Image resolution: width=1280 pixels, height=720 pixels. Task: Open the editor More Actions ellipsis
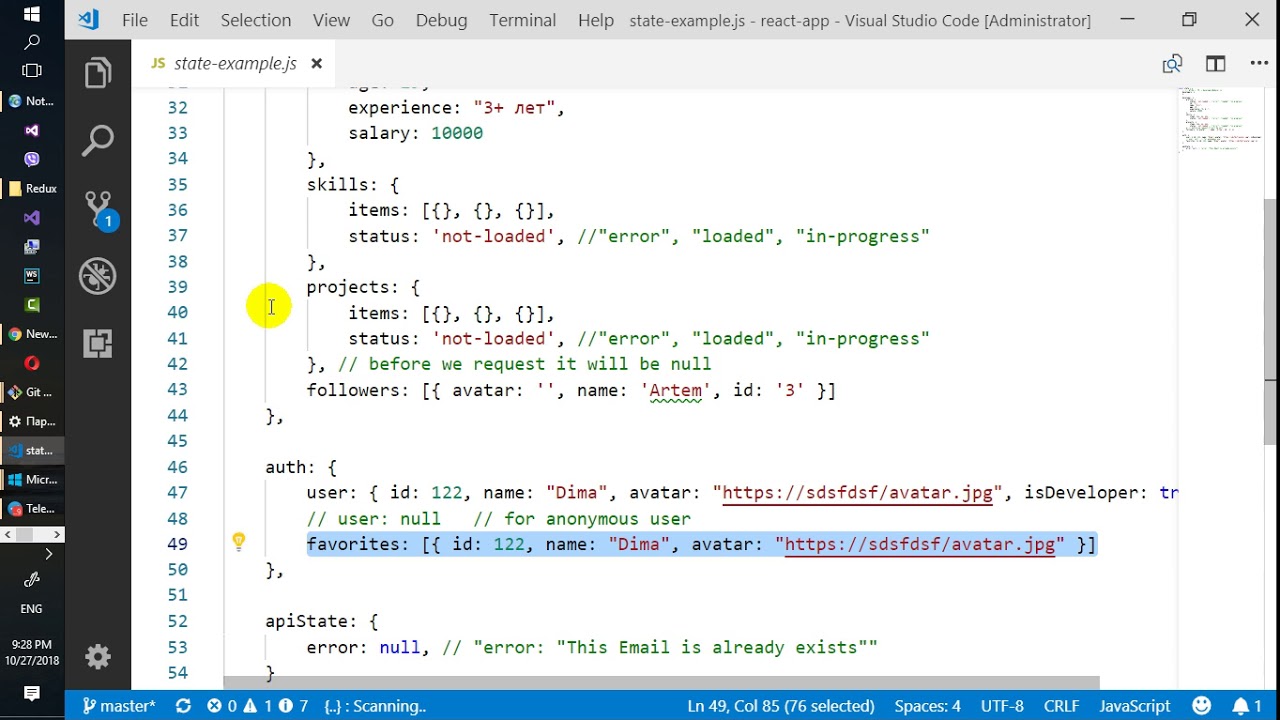point(1259,64)
